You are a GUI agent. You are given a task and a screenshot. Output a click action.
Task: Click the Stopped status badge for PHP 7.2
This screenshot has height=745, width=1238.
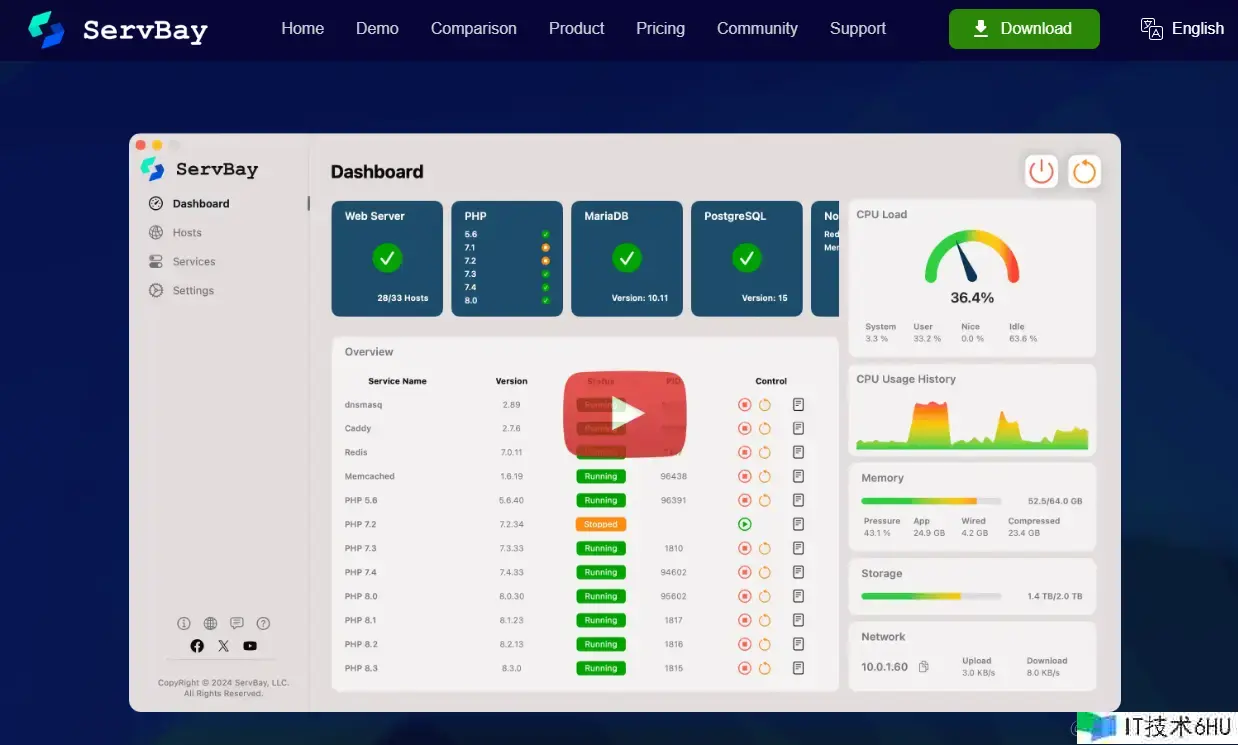coord(600,524)
